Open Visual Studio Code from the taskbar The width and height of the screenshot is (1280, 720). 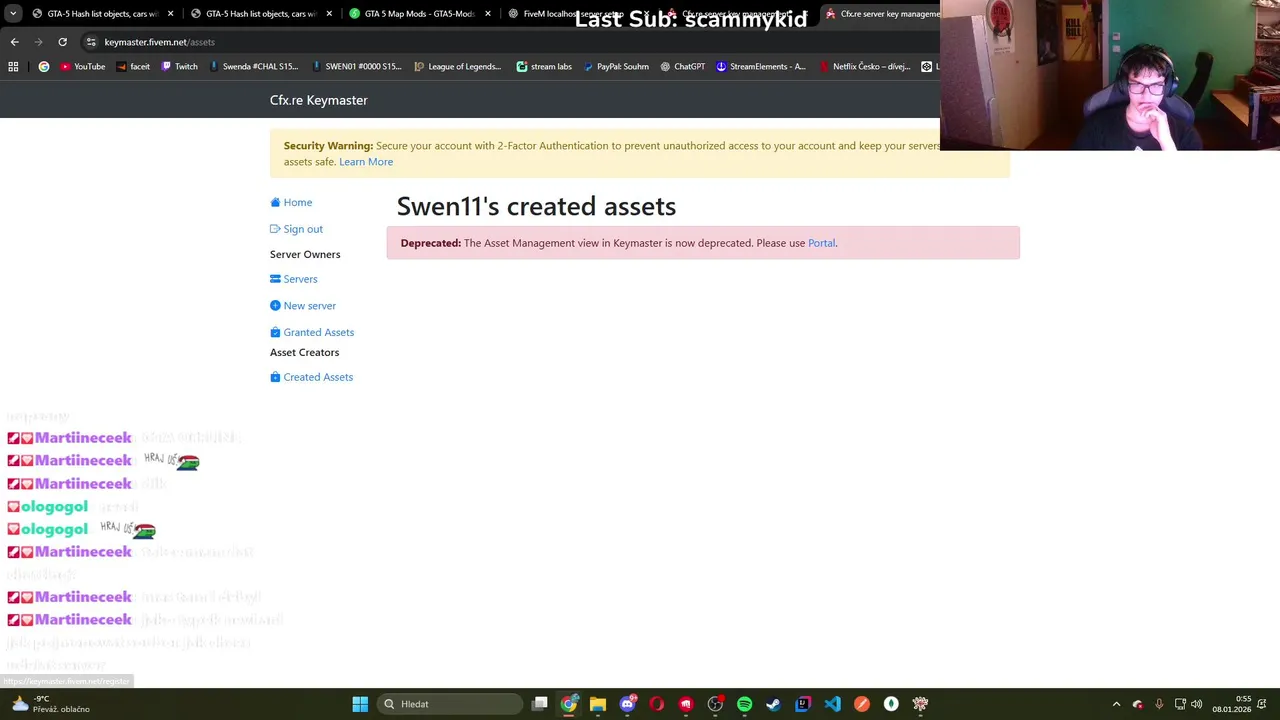pyautogui.click(x=832, y=704)
